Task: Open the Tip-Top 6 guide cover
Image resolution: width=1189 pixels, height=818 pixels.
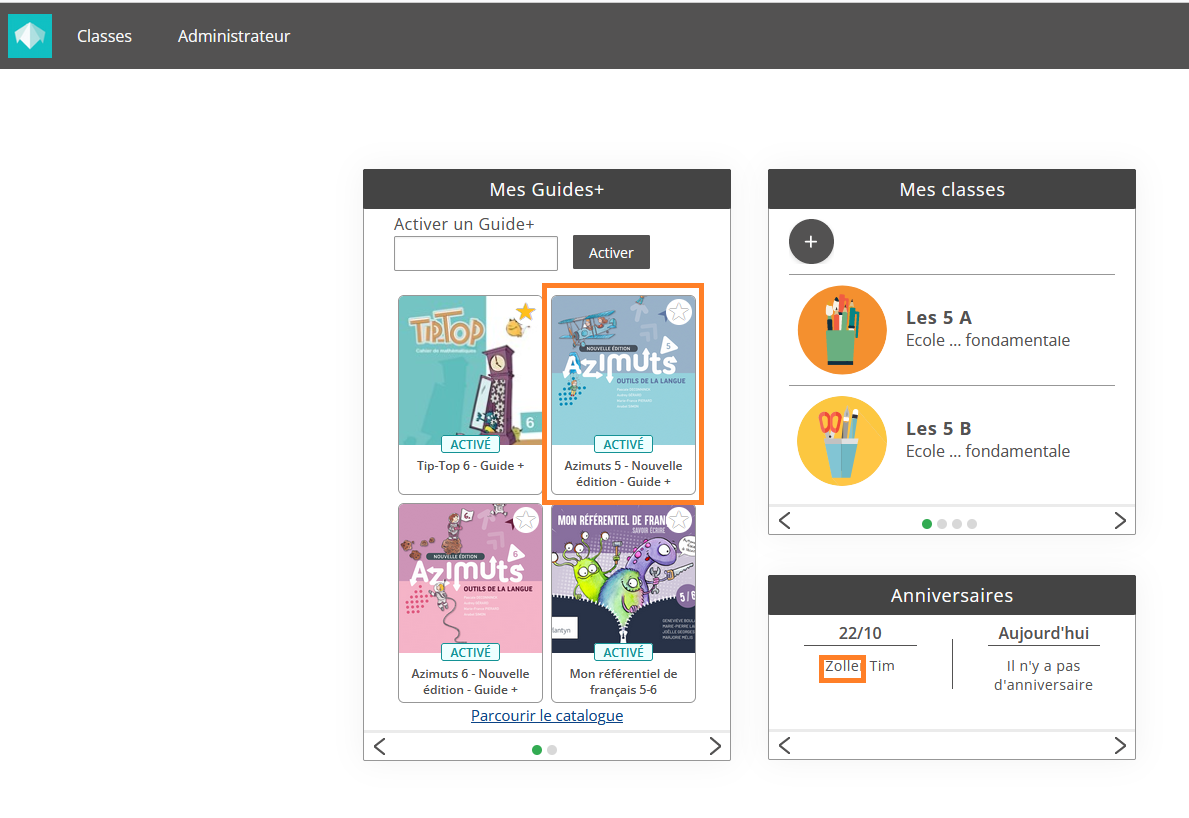Action: tap(470, 370)
